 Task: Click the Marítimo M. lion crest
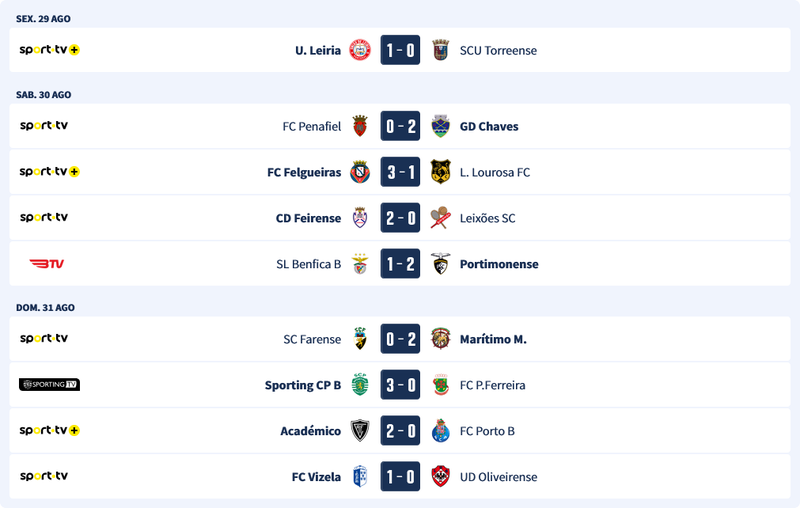440,339
